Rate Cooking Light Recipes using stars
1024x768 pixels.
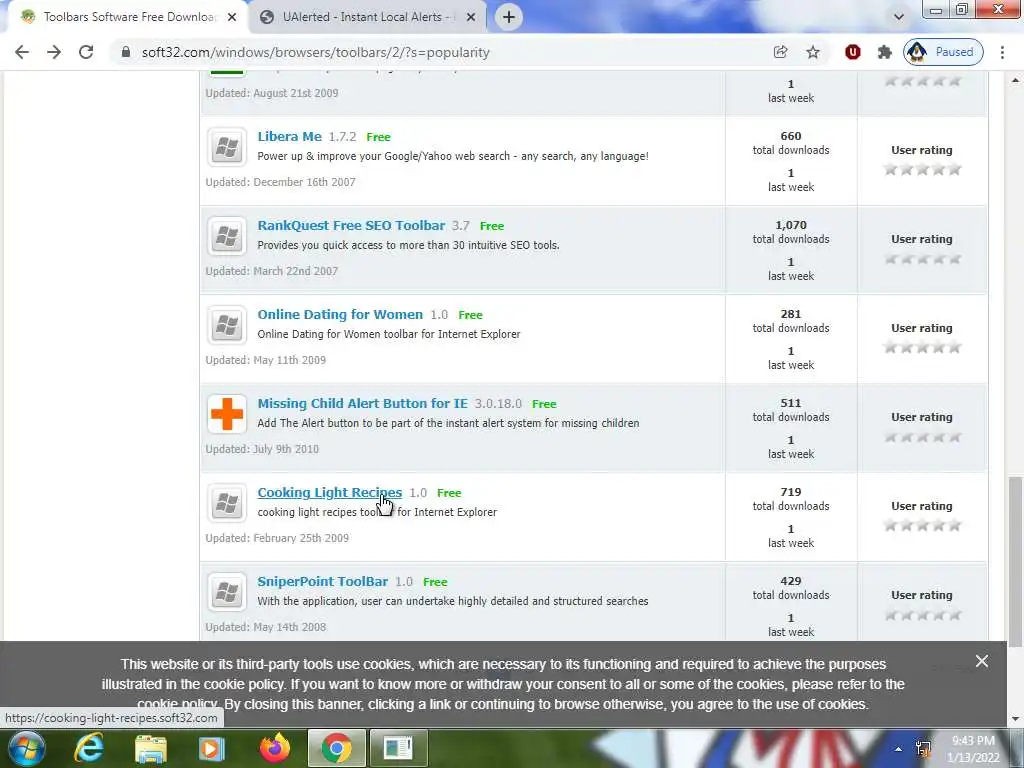point(922,526)
